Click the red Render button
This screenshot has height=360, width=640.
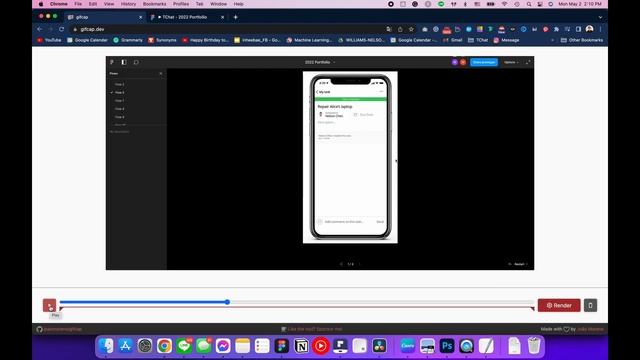tap(559, 305)
